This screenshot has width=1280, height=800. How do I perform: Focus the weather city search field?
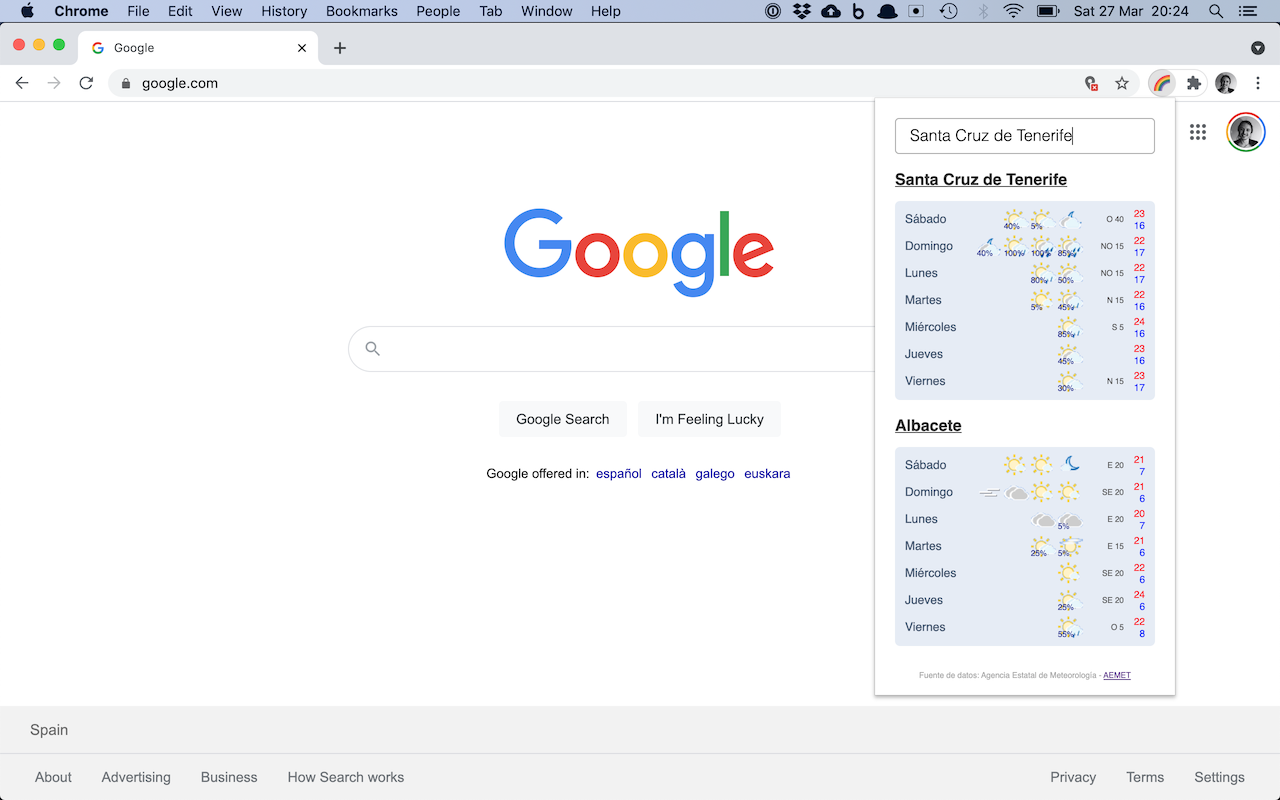(1025, 136)
